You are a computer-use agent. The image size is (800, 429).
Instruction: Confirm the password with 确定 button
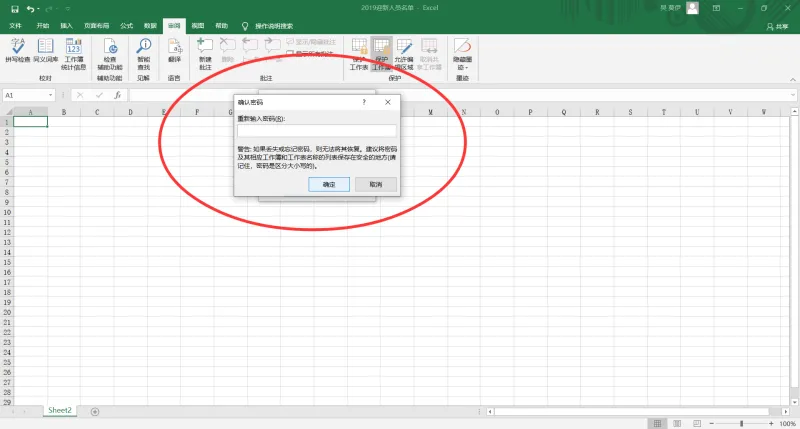(x=329, y=184)
